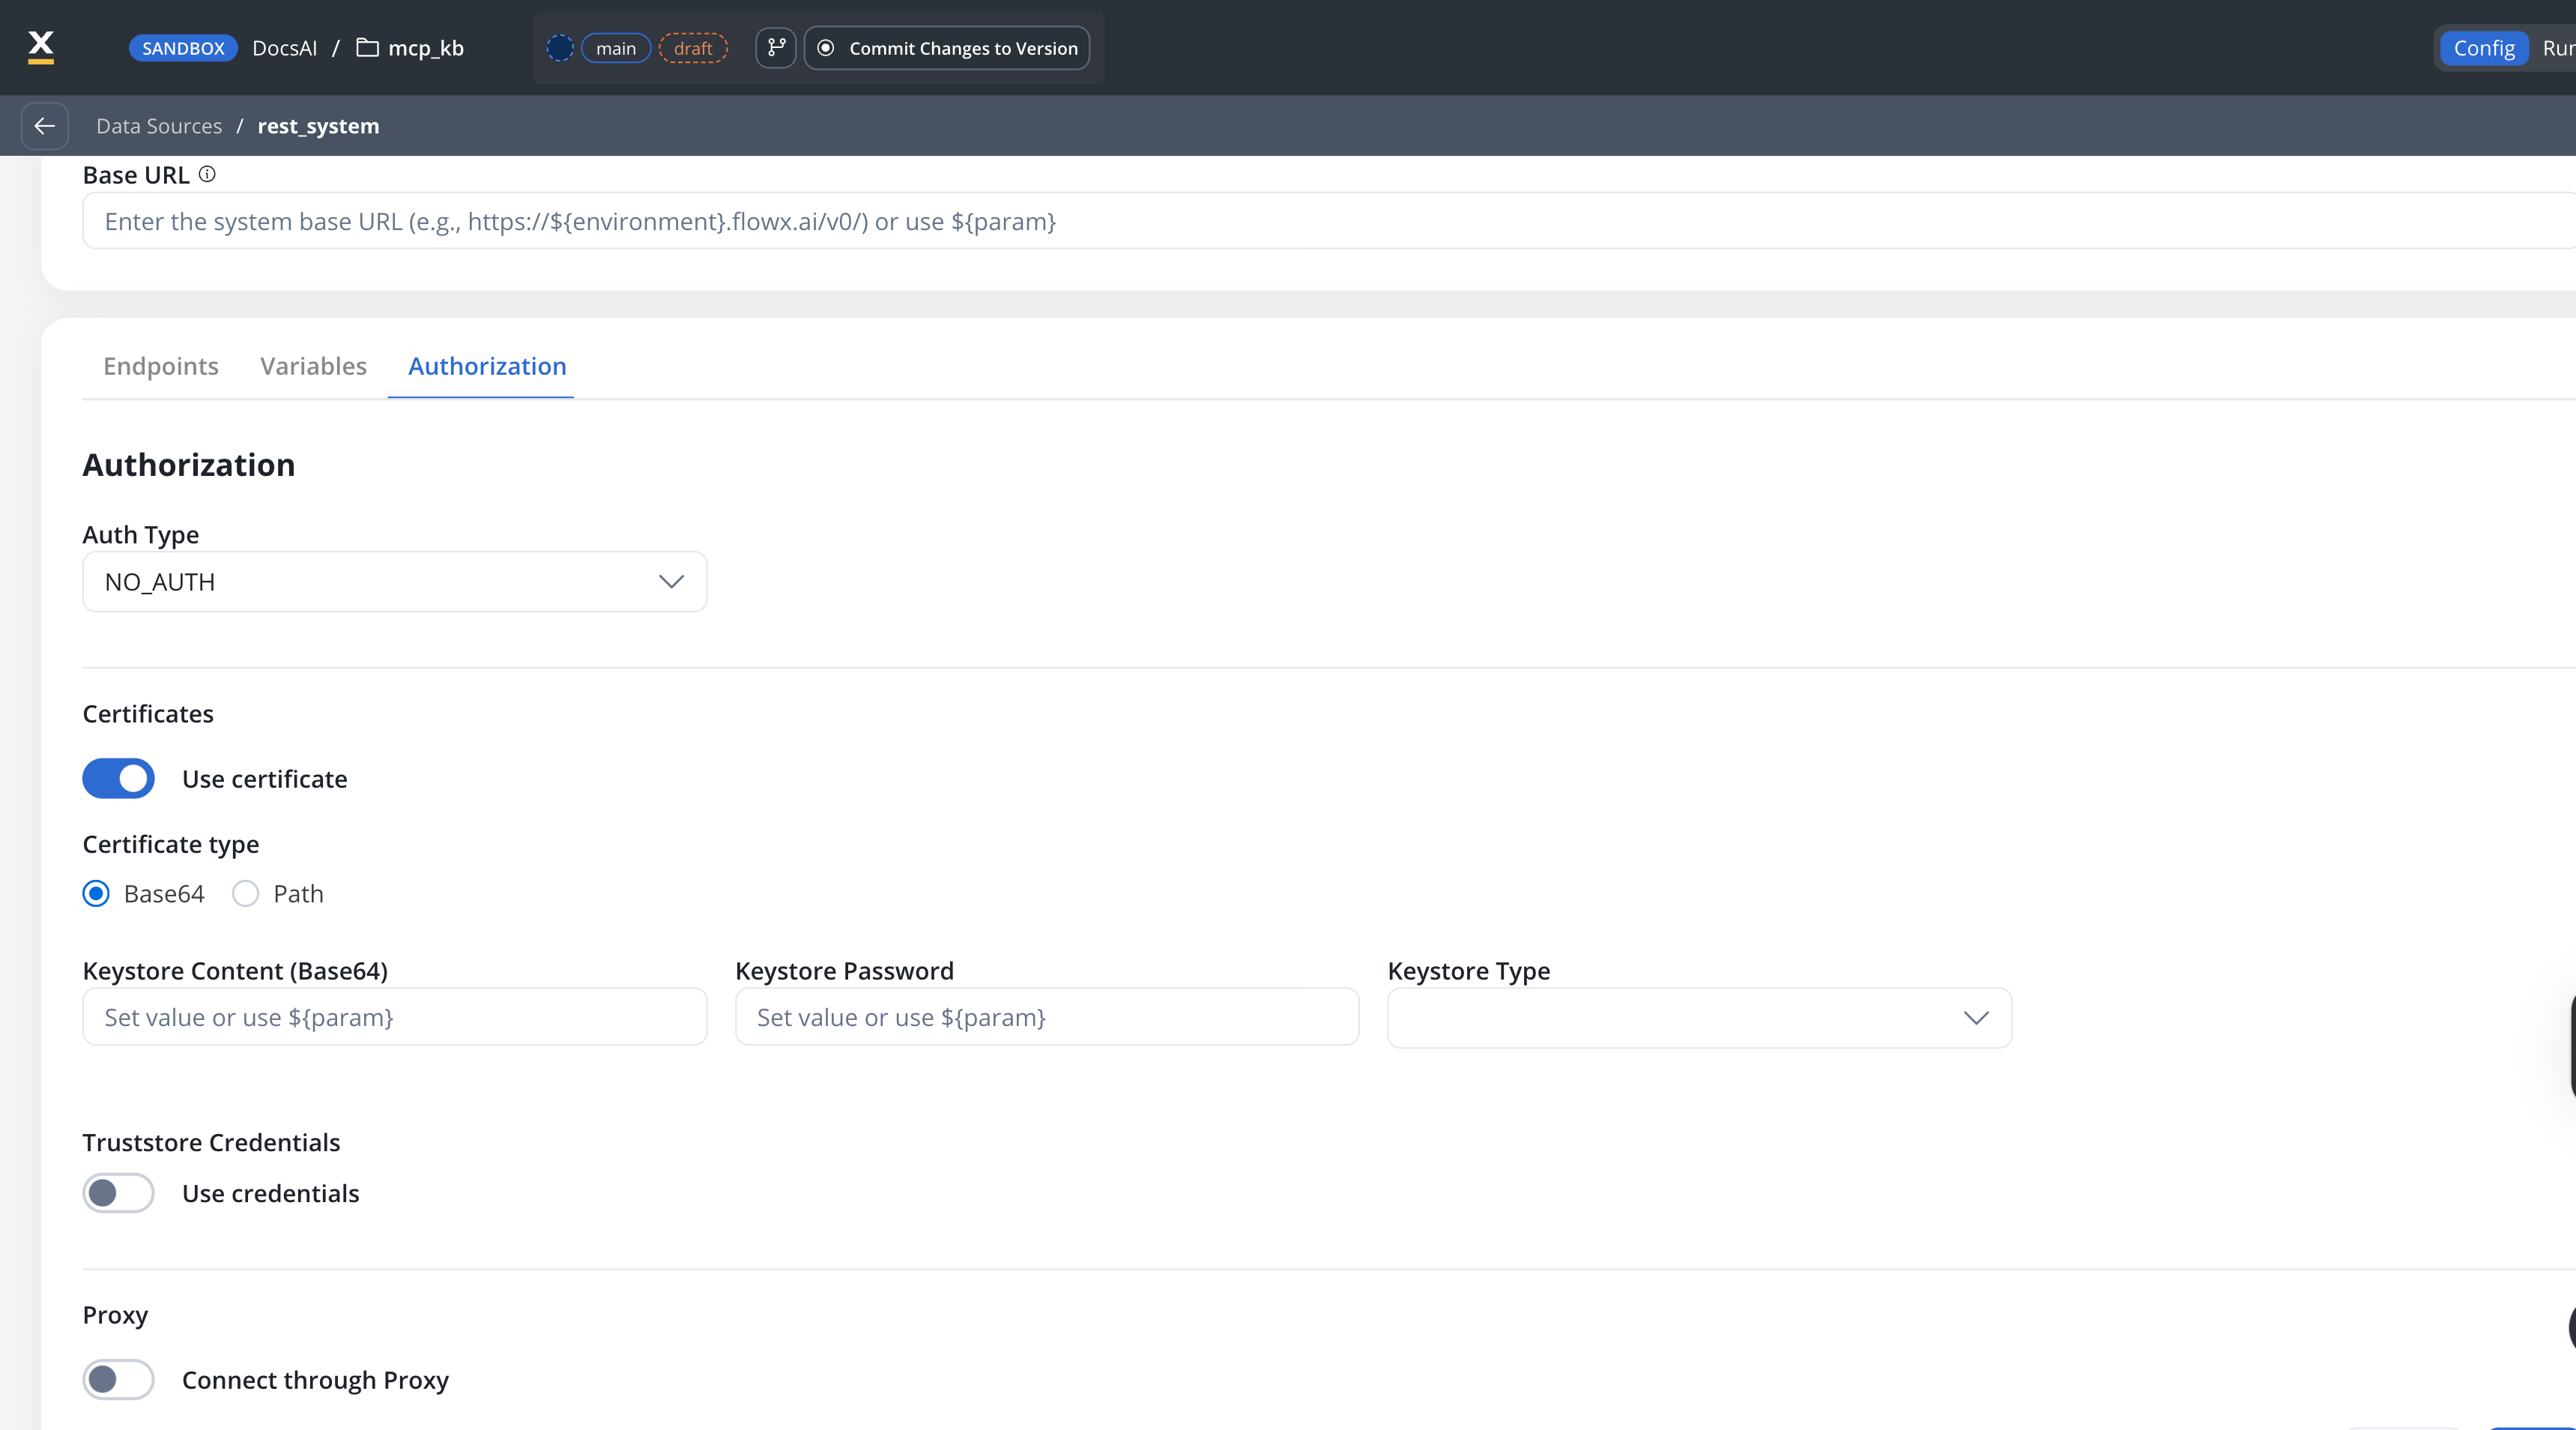Viewport: 2576px width, 1430px height.
Task: Click the dashed circle status icon
Action: point(560,48)
